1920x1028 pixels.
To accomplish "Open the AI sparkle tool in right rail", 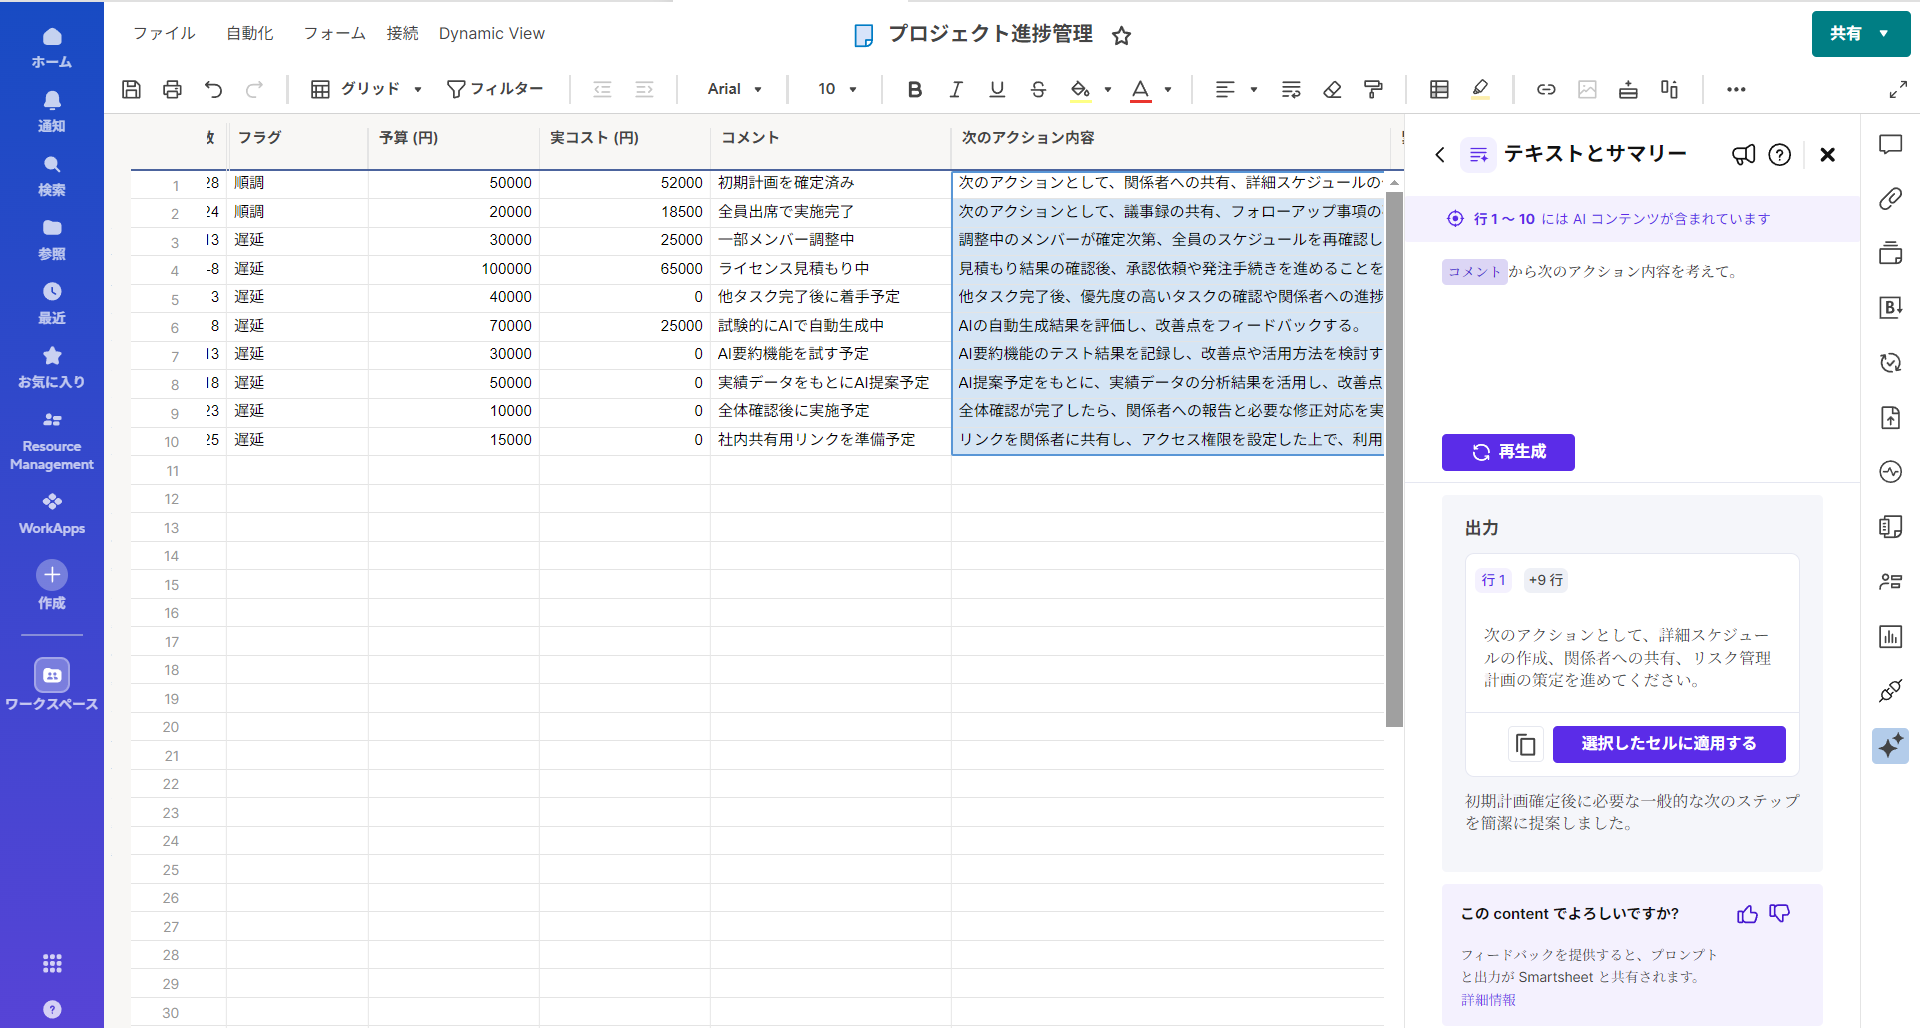I will point(1890,746).
